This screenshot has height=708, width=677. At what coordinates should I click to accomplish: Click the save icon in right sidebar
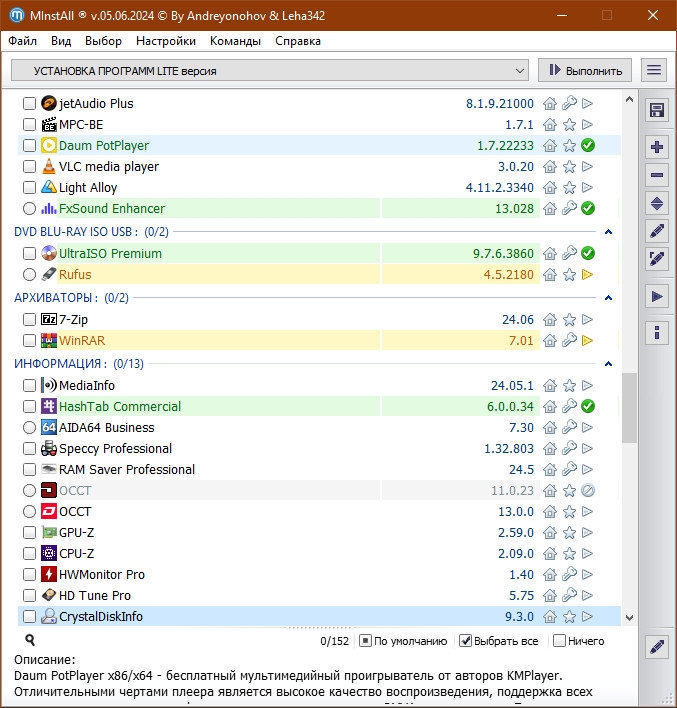[657, 110]
